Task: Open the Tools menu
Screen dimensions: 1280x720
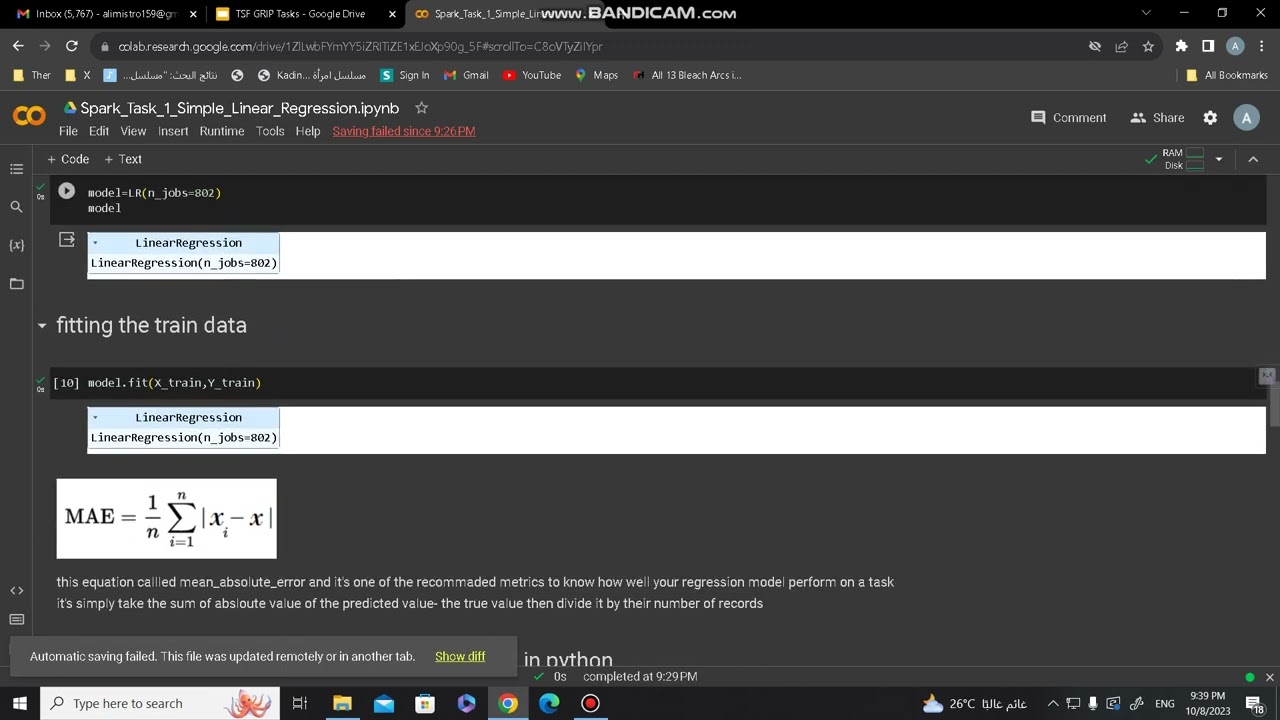Action: 270,131
